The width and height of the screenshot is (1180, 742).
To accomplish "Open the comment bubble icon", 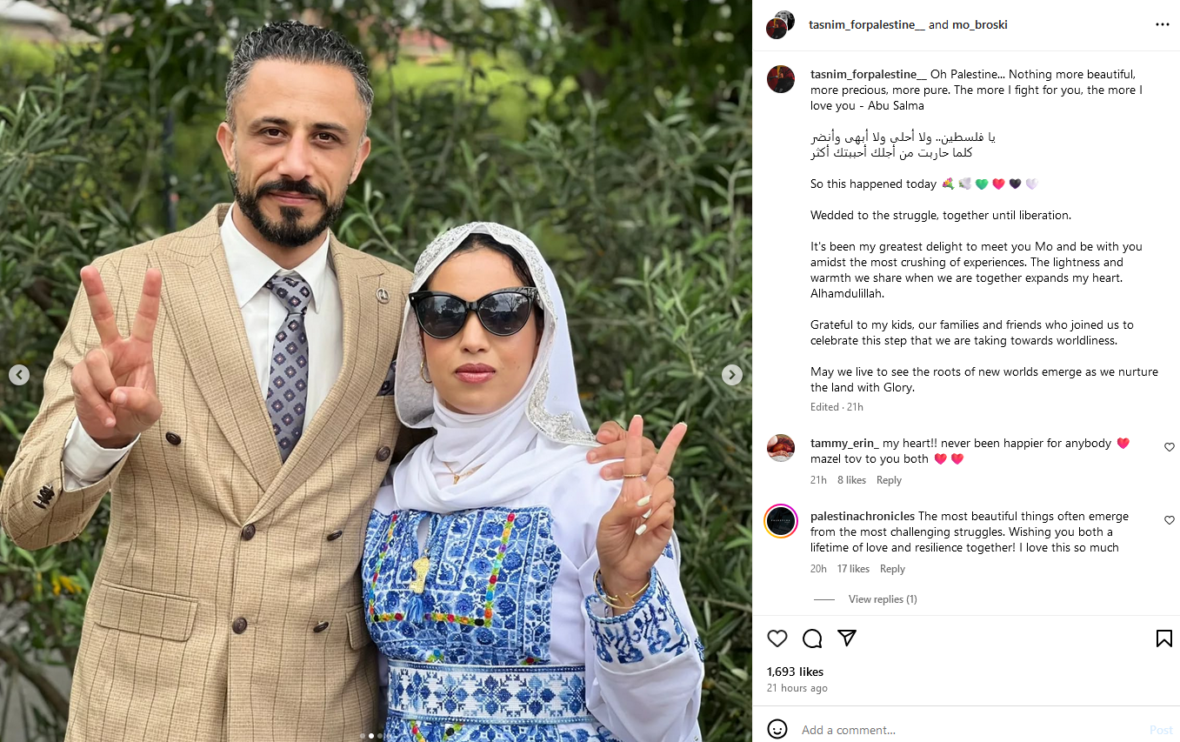I will pos(812,639).
